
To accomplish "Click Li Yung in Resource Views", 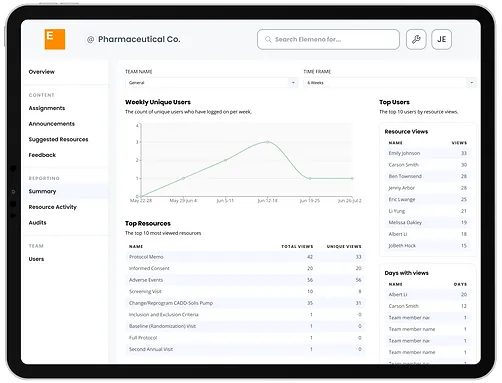I will tap(397, 211).
